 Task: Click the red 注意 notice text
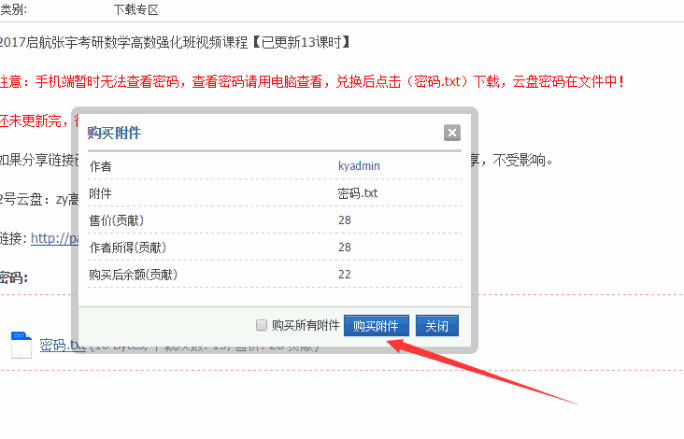point(310,81)
